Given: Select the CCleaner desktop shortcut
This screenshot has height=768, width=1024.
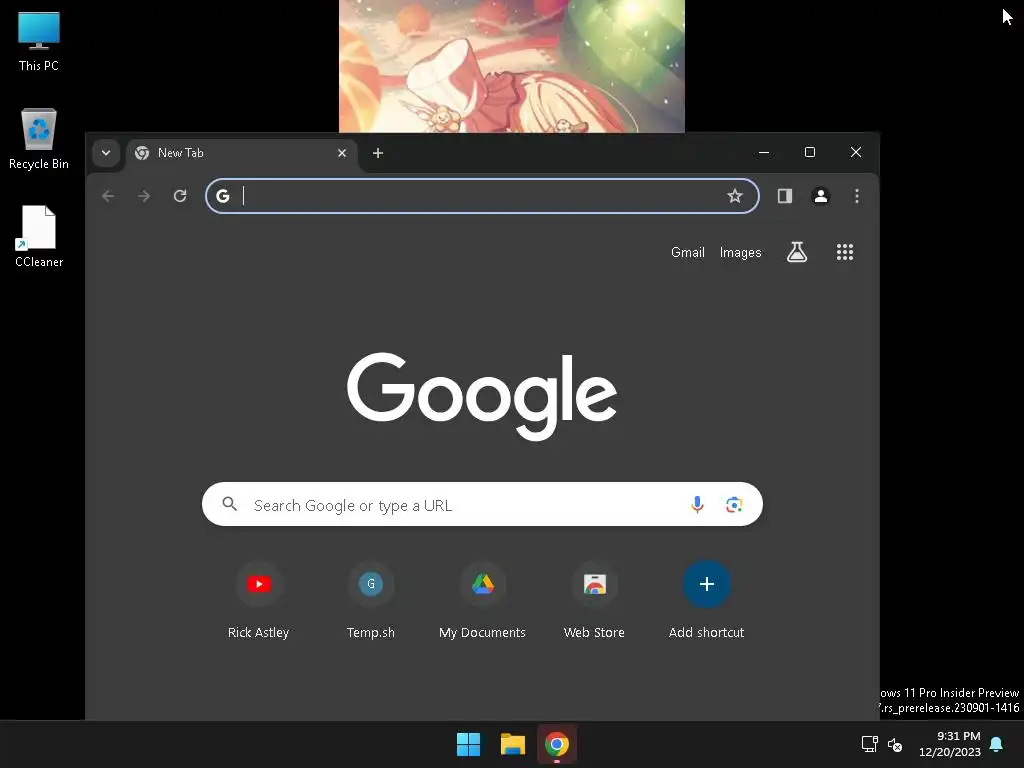Looking at the screenshot, I should tap(39, 237).
